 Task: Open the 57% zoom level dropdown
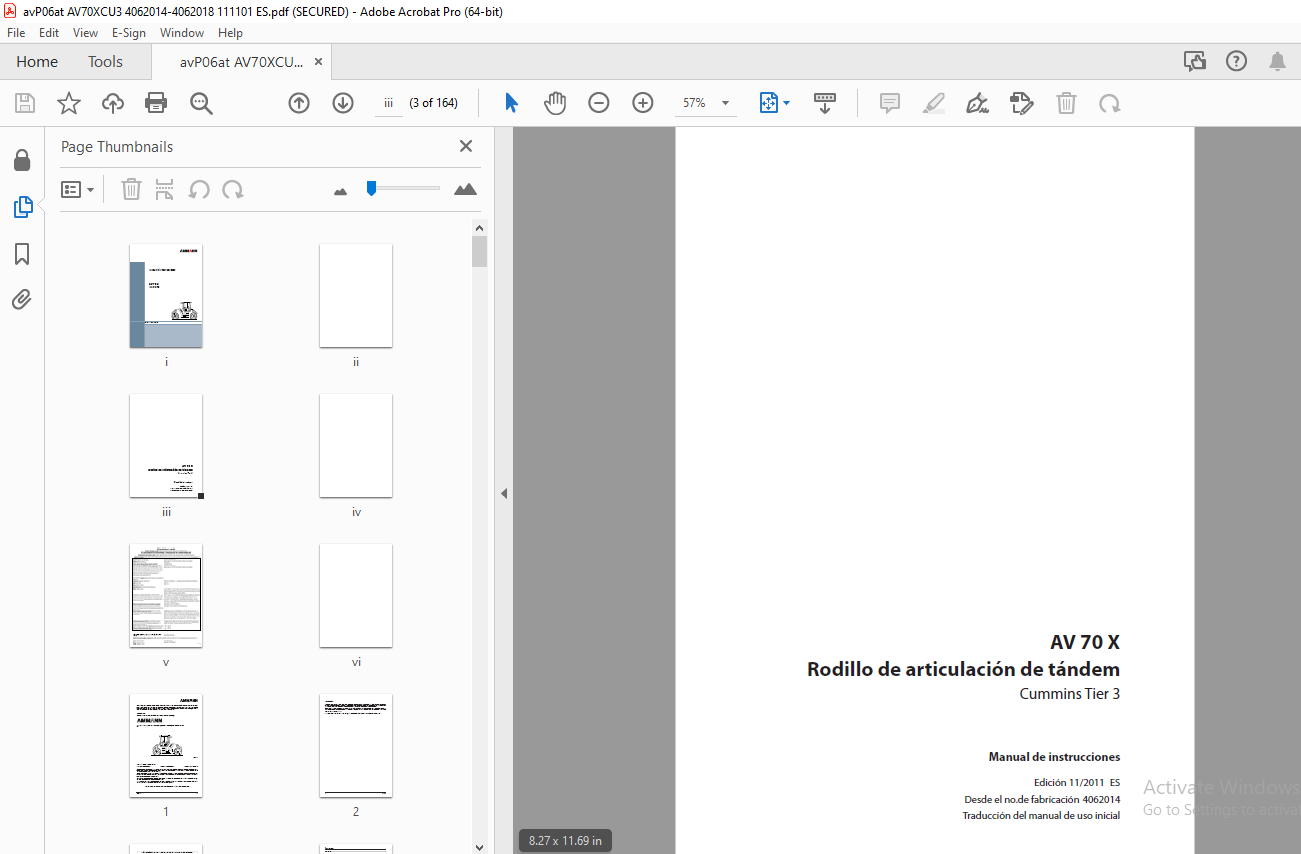click(x=725, y=103)
